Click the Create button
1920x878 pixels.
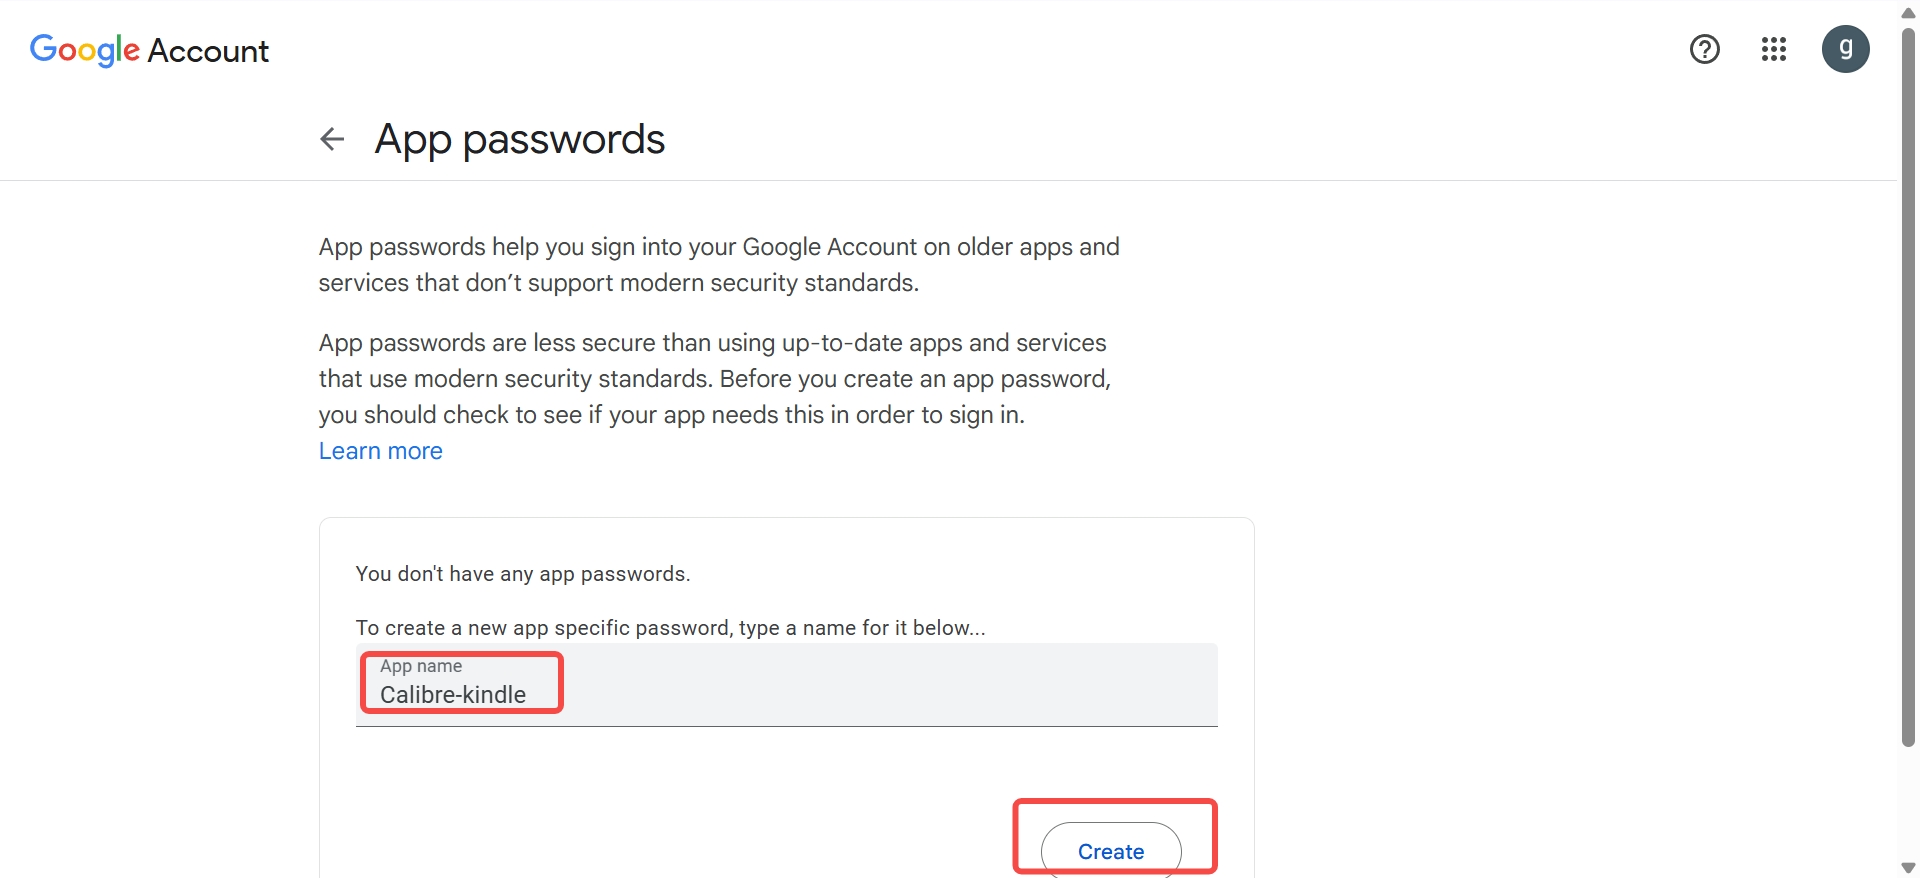(x=1111, y=851)
